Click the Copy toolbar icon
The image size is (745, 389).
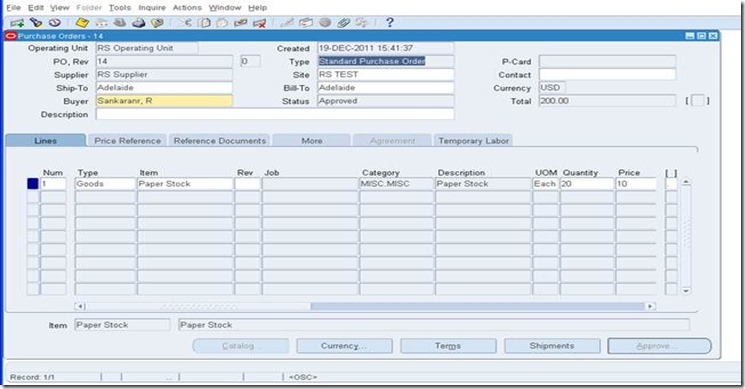tap(204, 22)
